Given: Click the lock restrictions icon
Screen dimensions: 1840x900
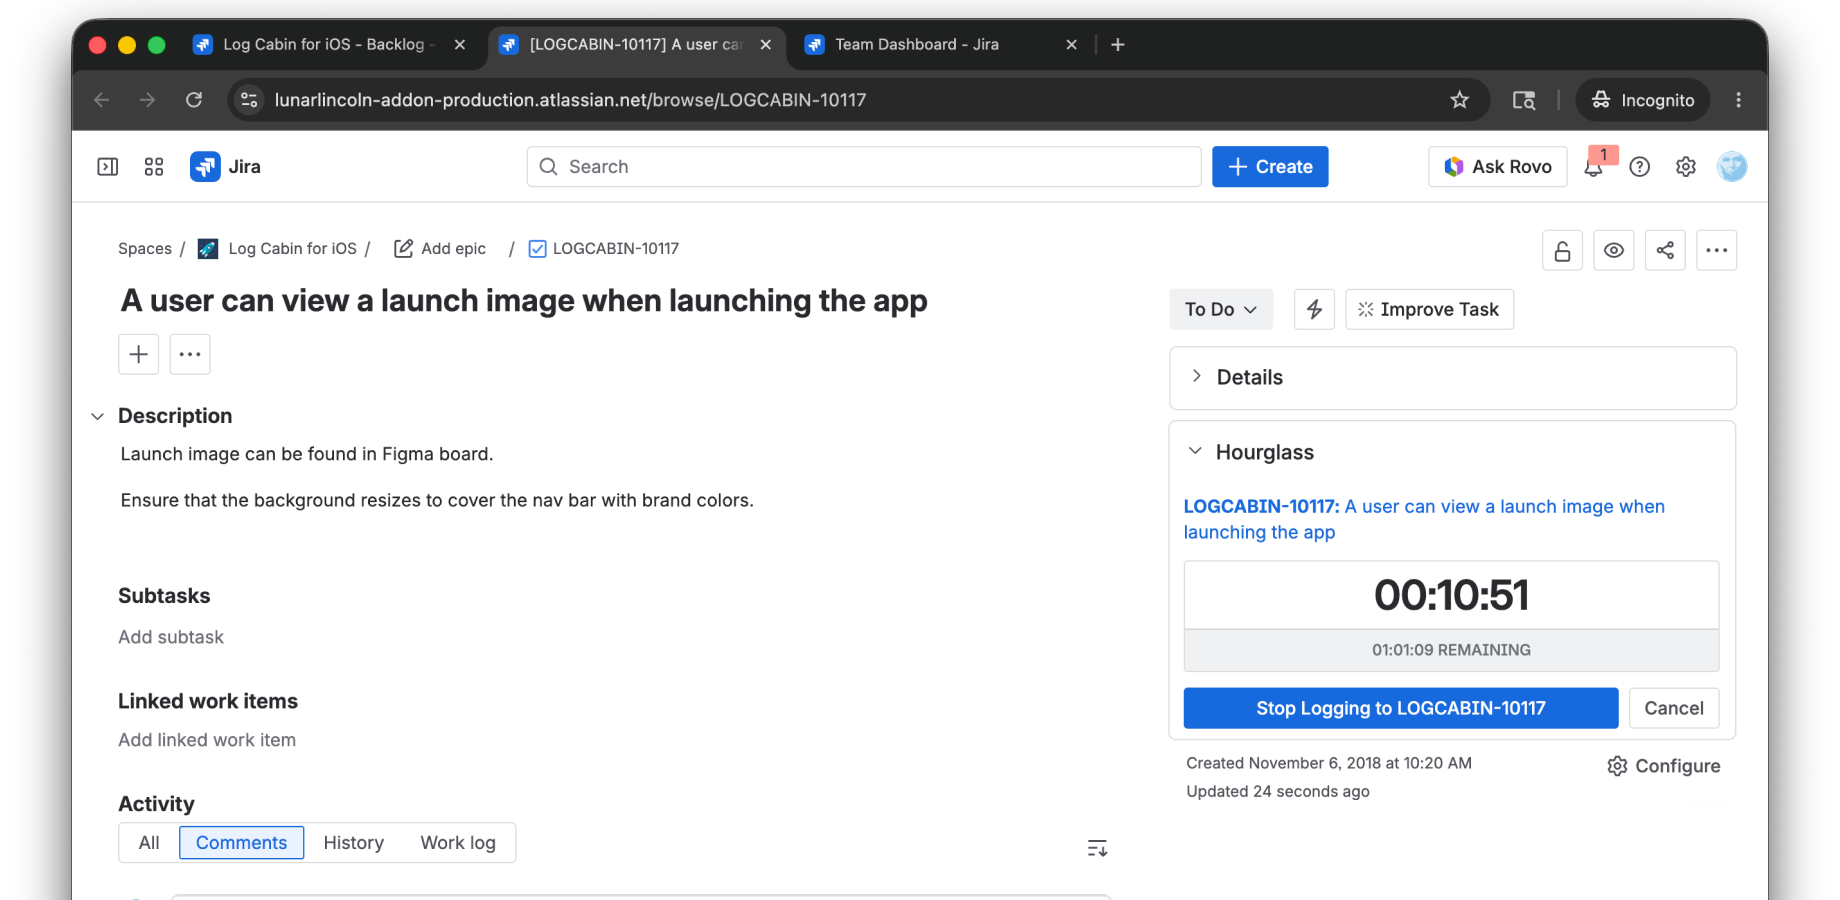Looking at the screenshot, I should click(x=1562, y=250).
